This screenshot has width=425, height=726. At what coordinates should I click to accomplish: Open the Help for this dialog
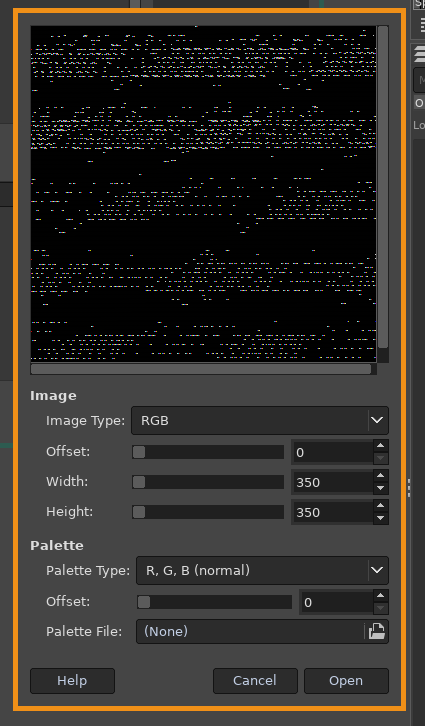(72, 681)
